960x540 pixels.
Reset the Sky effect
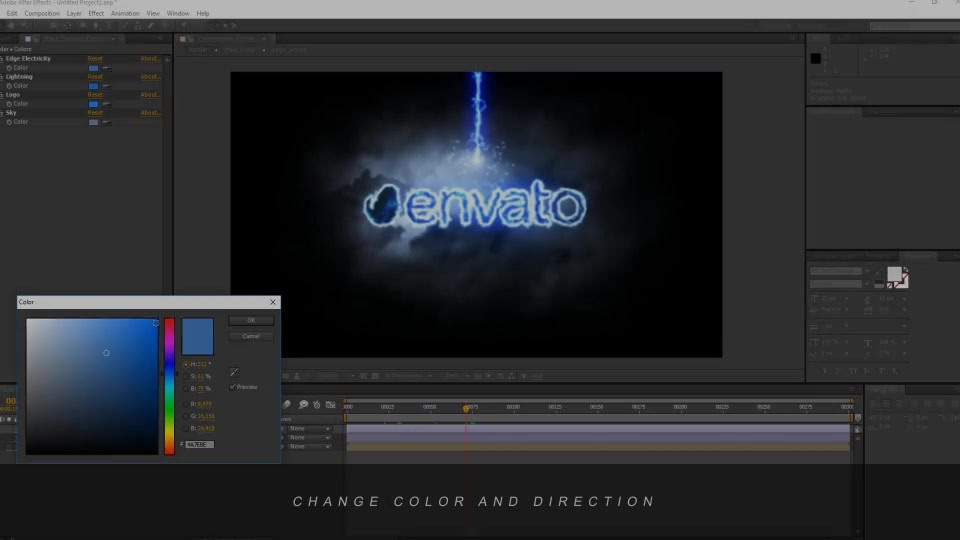(x=95, y=113)
